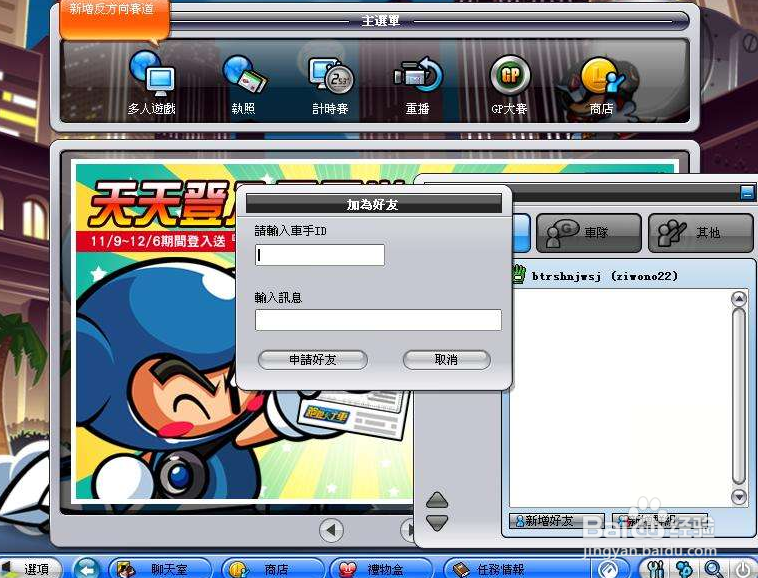
Task: Click the 輸入訊息 message field
Action: pyautogui.click(x=378, y=320)
